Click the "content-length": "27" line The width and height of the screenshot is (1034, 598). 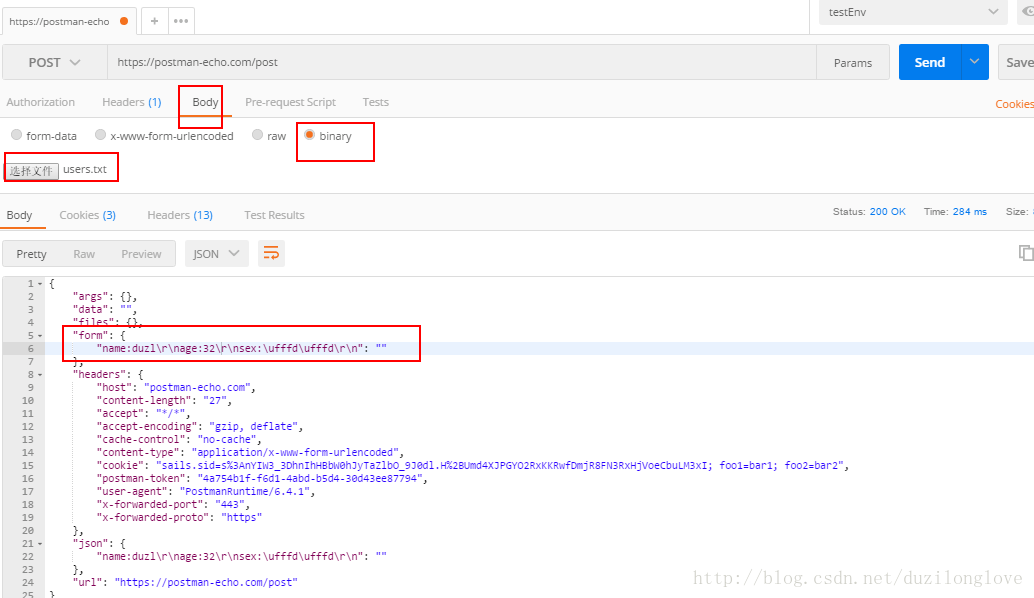click(164, 401)
